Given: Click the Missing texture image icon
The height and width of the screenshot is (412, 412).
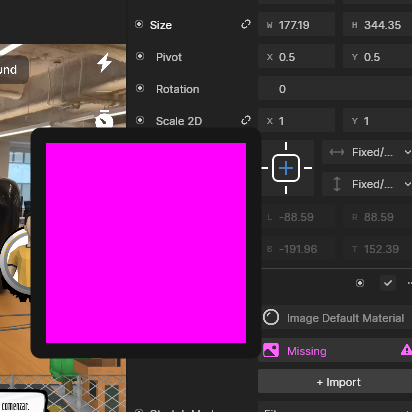Looking at the screenshot, I should click(x=271, y=351).
